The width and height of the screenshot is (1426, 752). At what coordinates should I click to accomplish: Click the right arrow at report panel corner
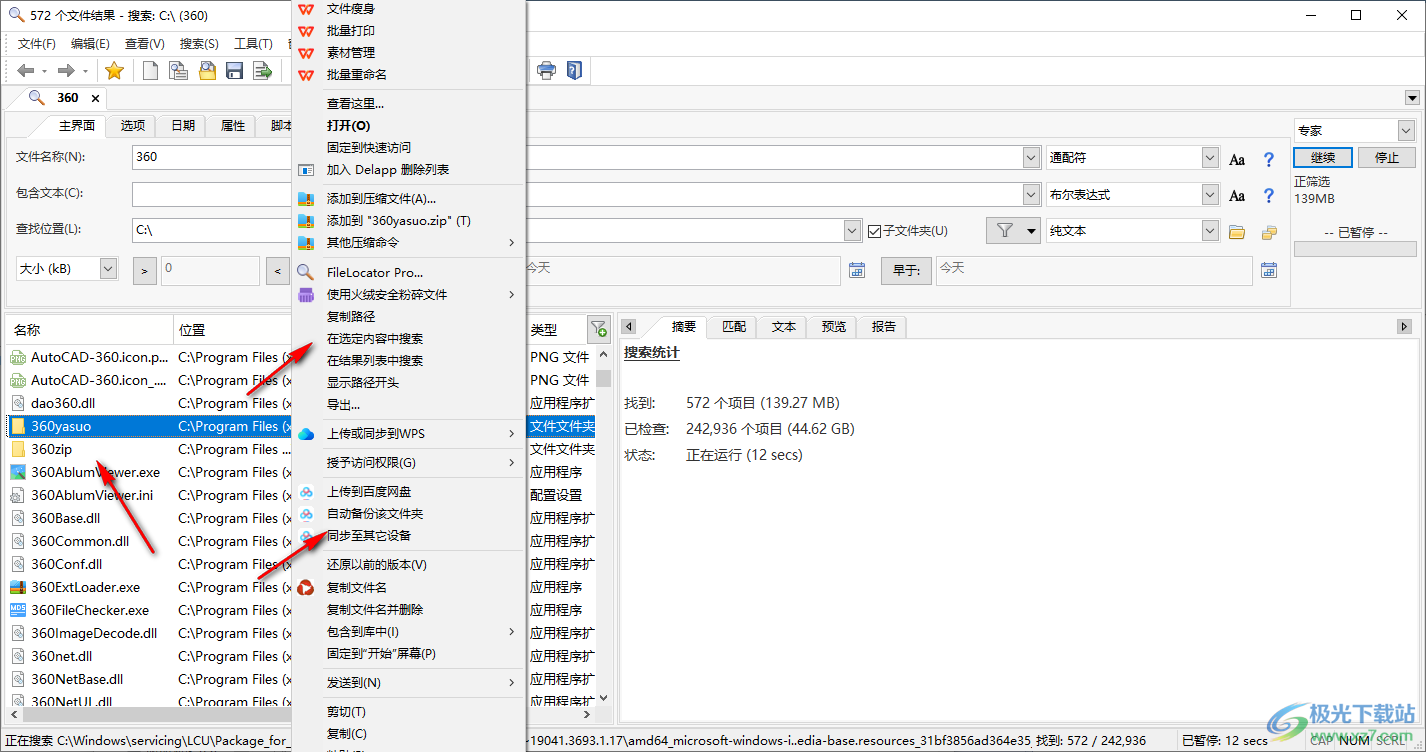pyautogui.click(x=1404, y=327)
